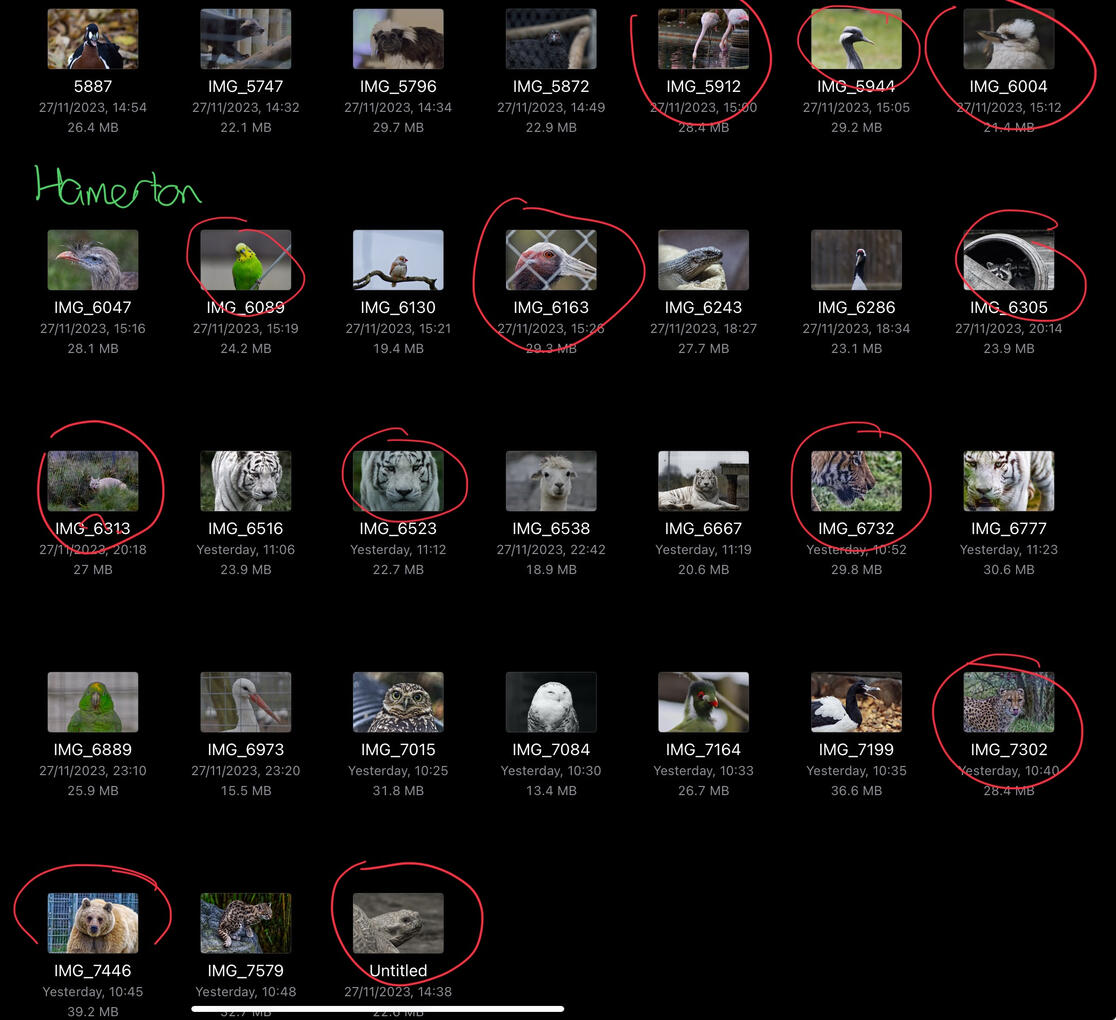Select the IMG_6523 white tiger face thumbnail
1116x1020 pixels.
click(398, 481)
